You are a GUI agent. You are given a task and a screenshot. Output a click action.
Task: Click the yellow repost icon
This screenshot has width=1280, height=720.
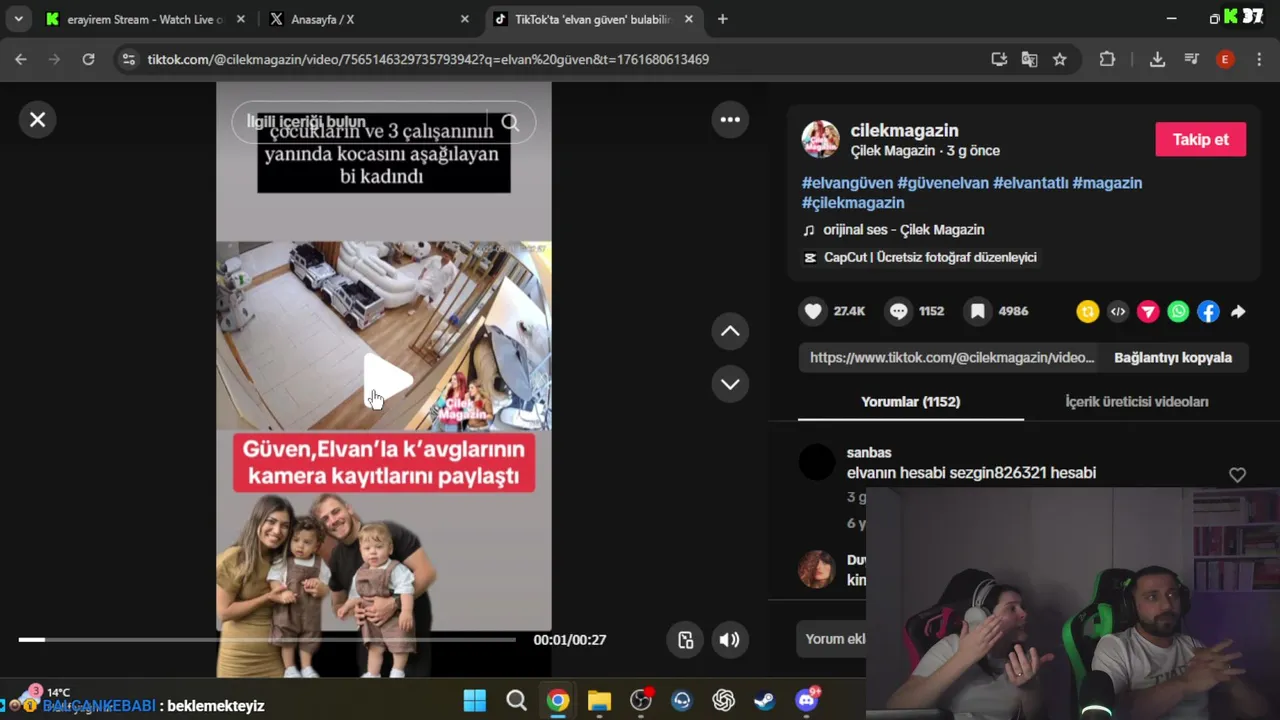pos(1087,312)
